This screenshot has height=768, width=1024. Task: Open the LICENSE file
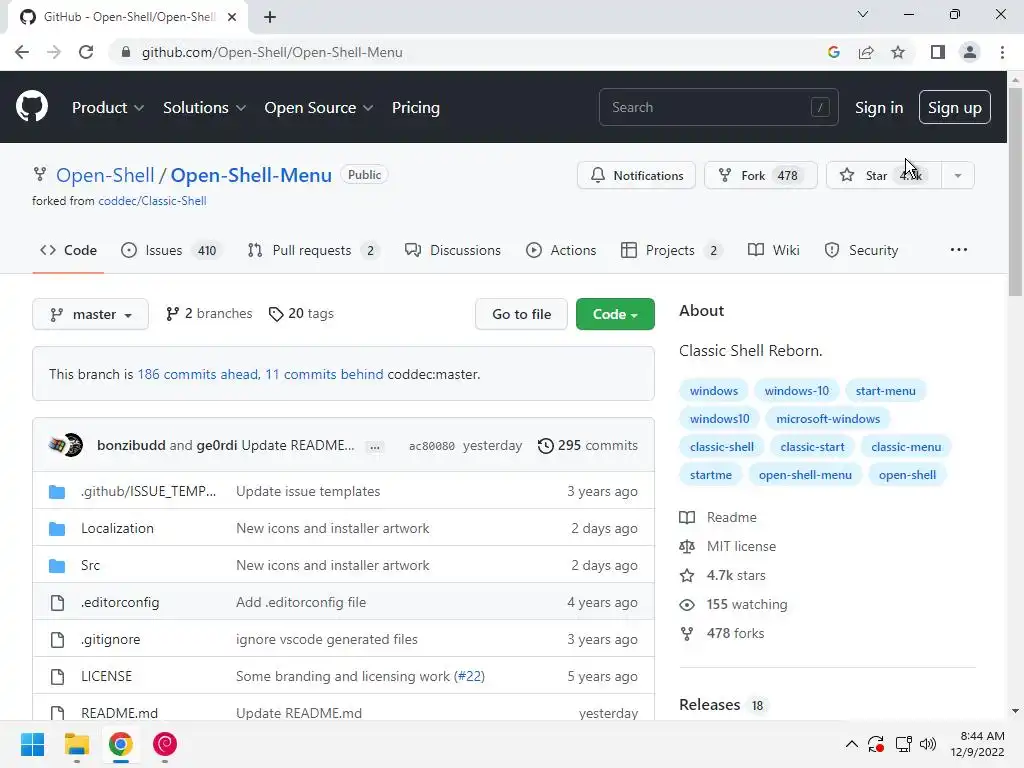(x=106, y=676)
